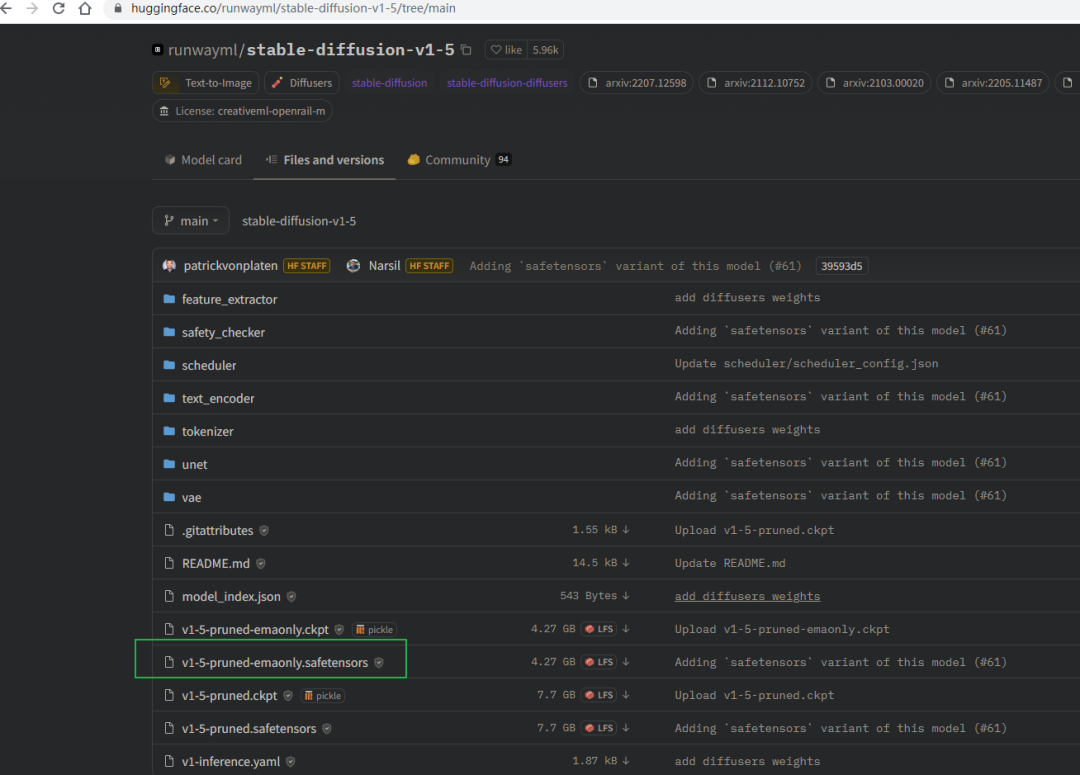The height and width of the screenshot is (775, 1080).
Task: Open the unet folder
Action: click(194, 464)
